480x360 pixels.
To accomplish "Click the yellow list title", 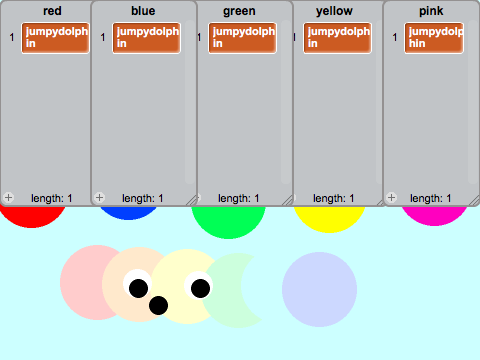I will click(x=334, y=11).
